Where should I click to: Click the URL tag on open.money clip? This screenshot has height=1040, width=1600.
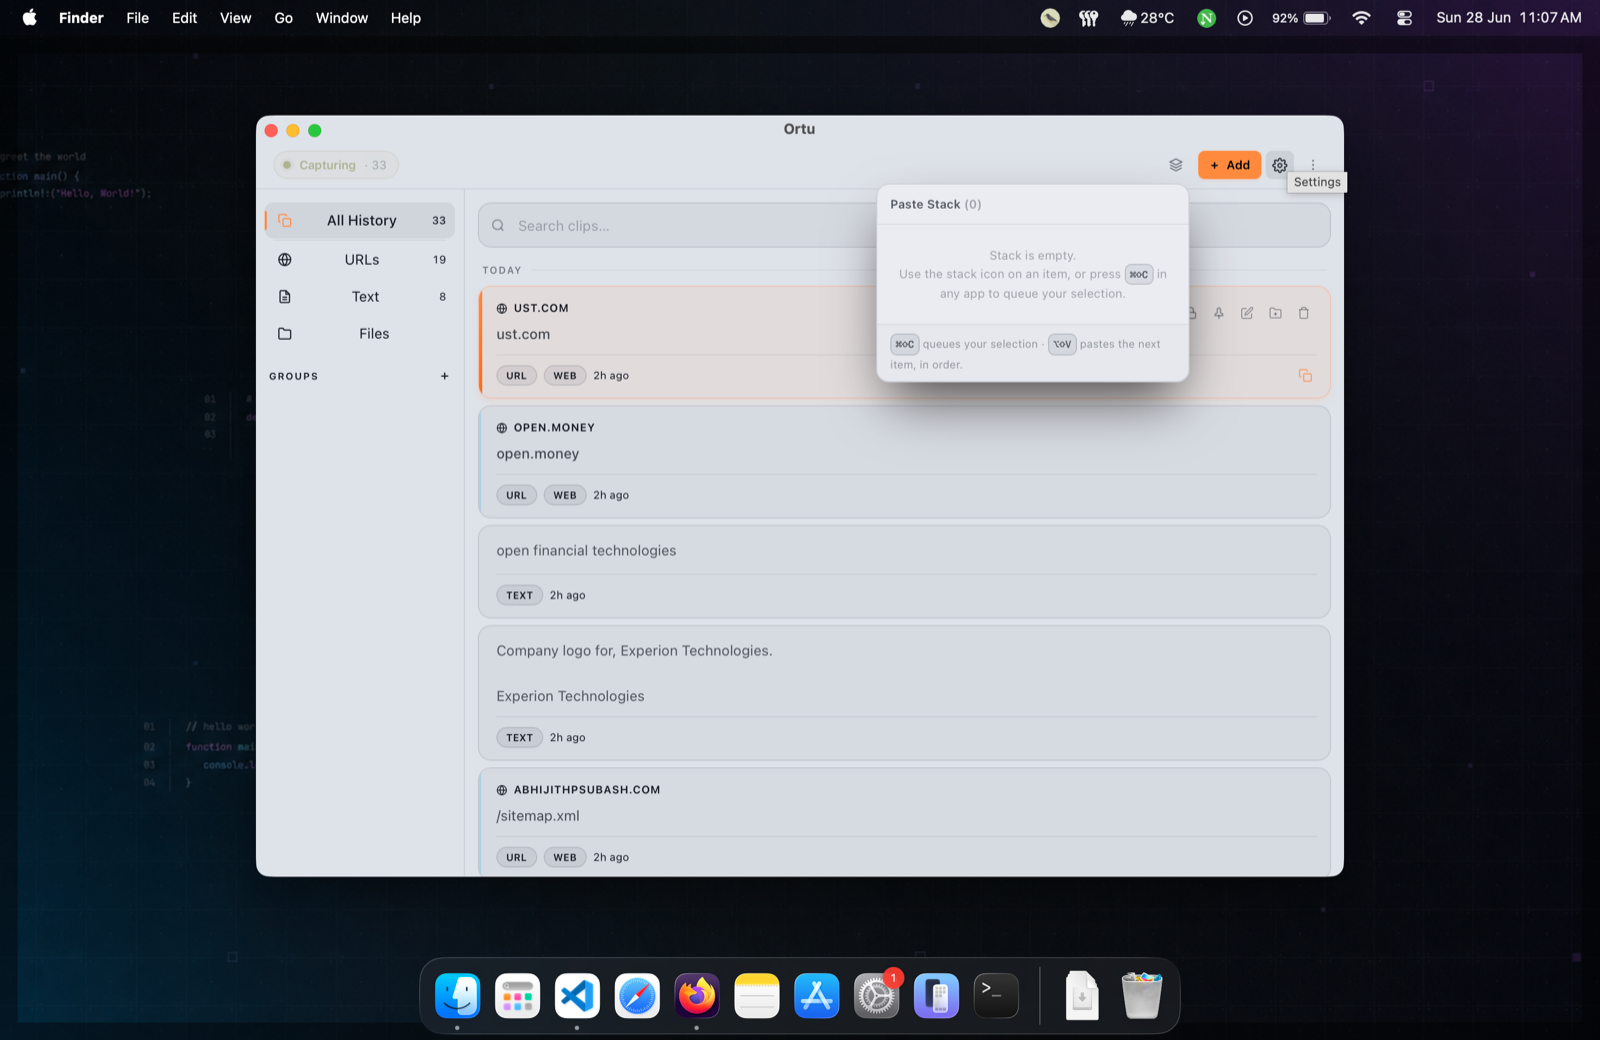tap(516, 495)
